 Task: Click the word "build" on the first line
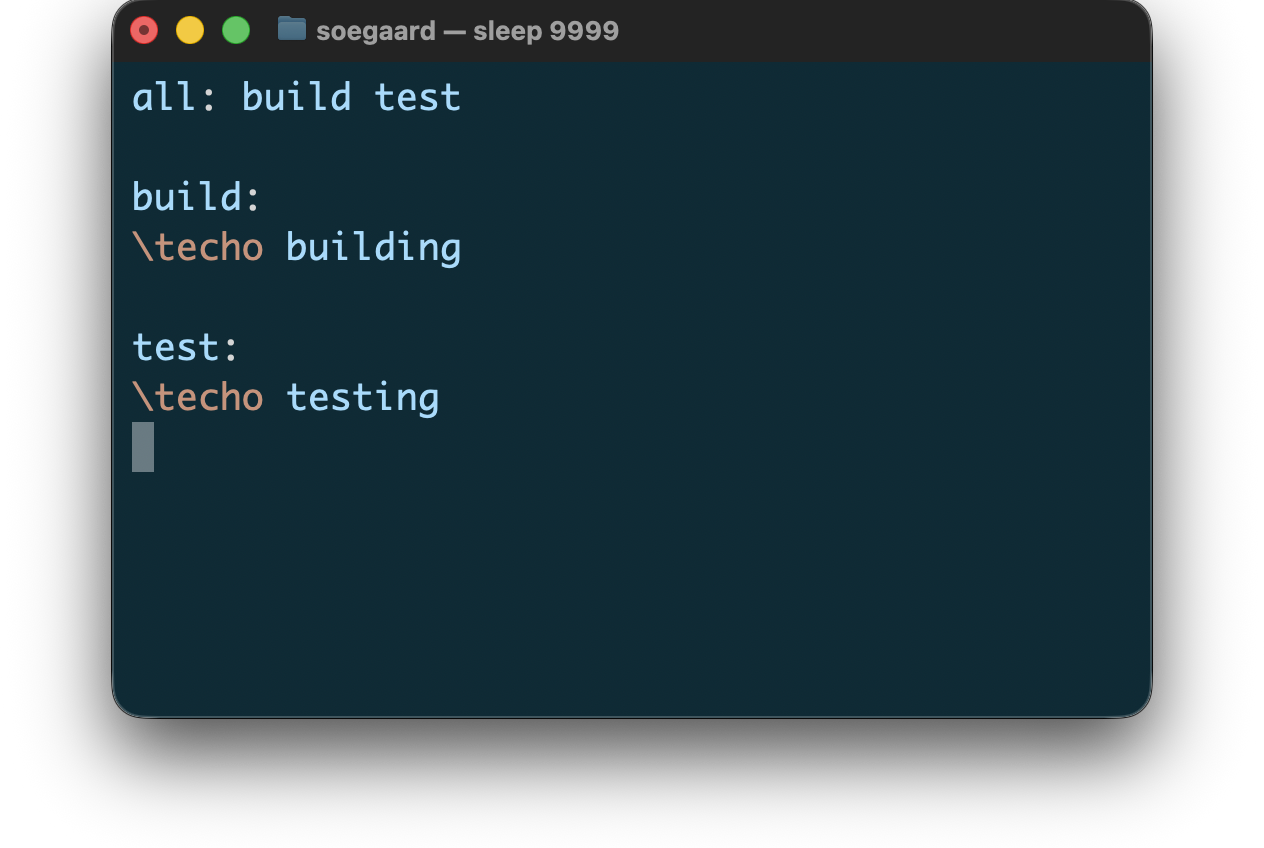[x=296, y=98]
